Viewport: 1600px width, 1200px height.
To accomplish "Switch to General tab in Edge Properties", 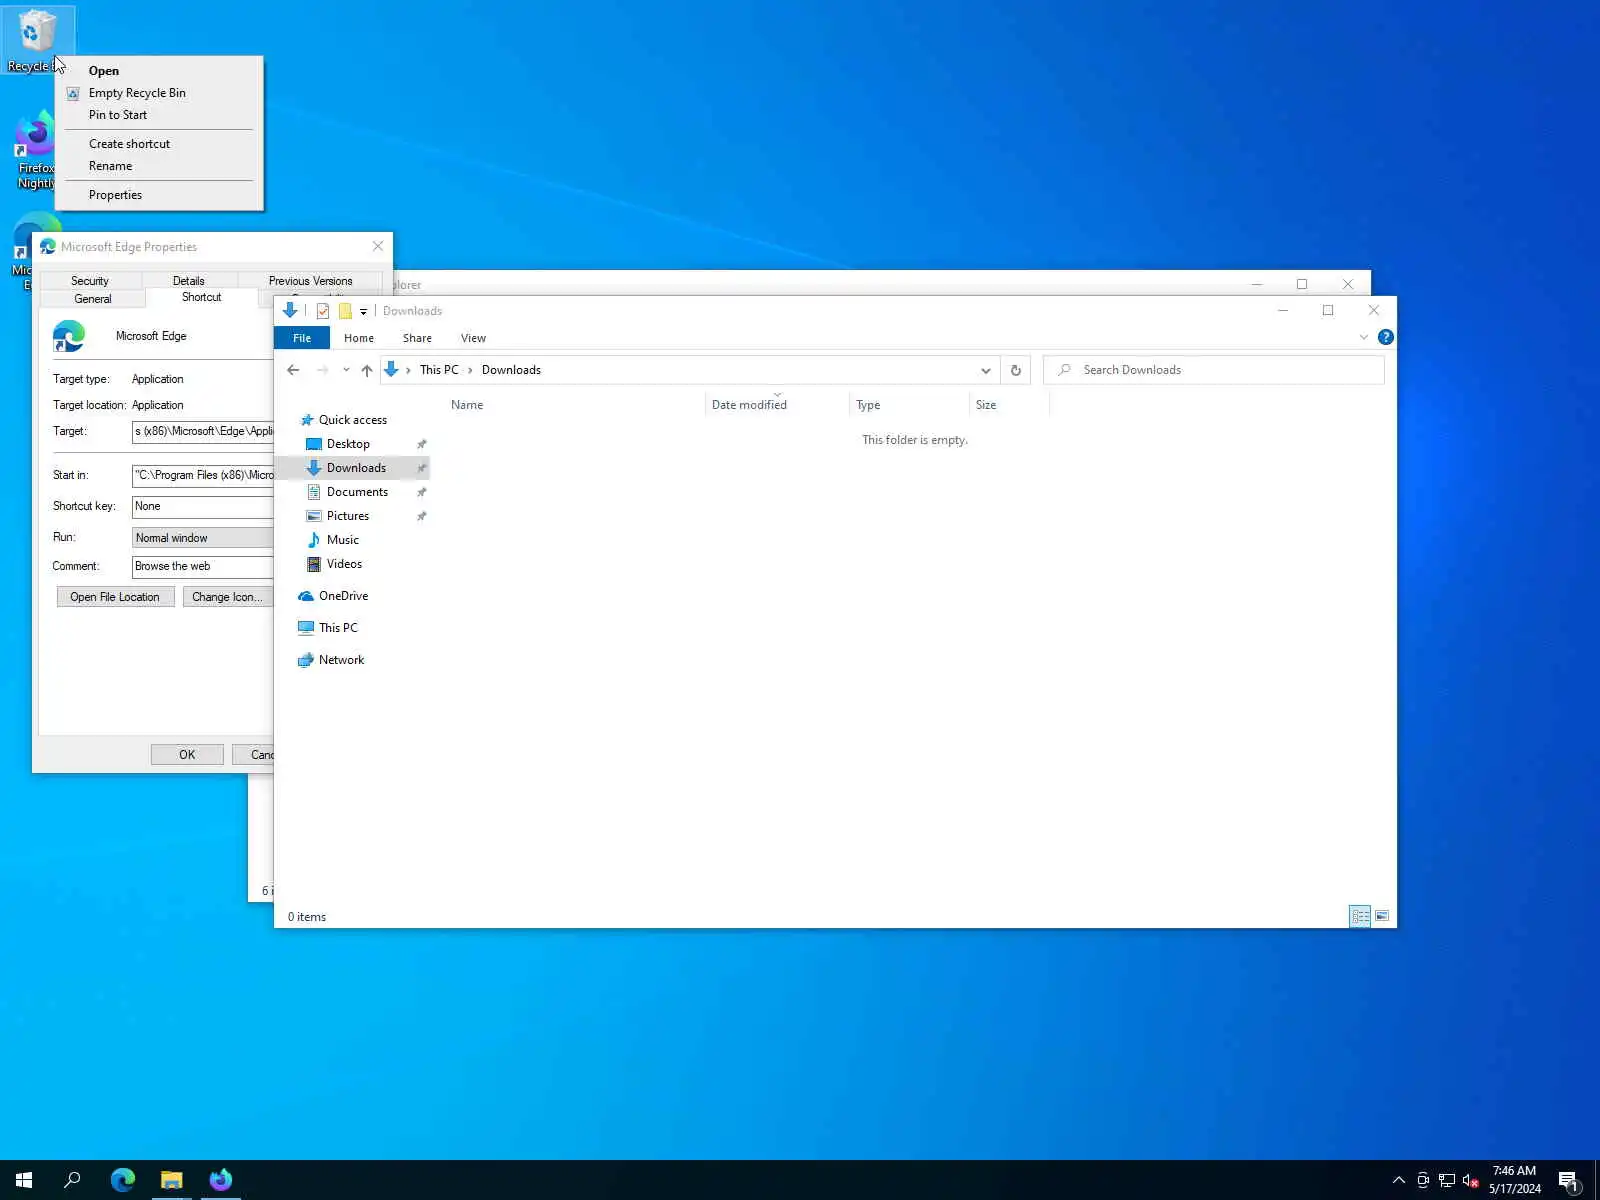I will (x=93, y=299).
